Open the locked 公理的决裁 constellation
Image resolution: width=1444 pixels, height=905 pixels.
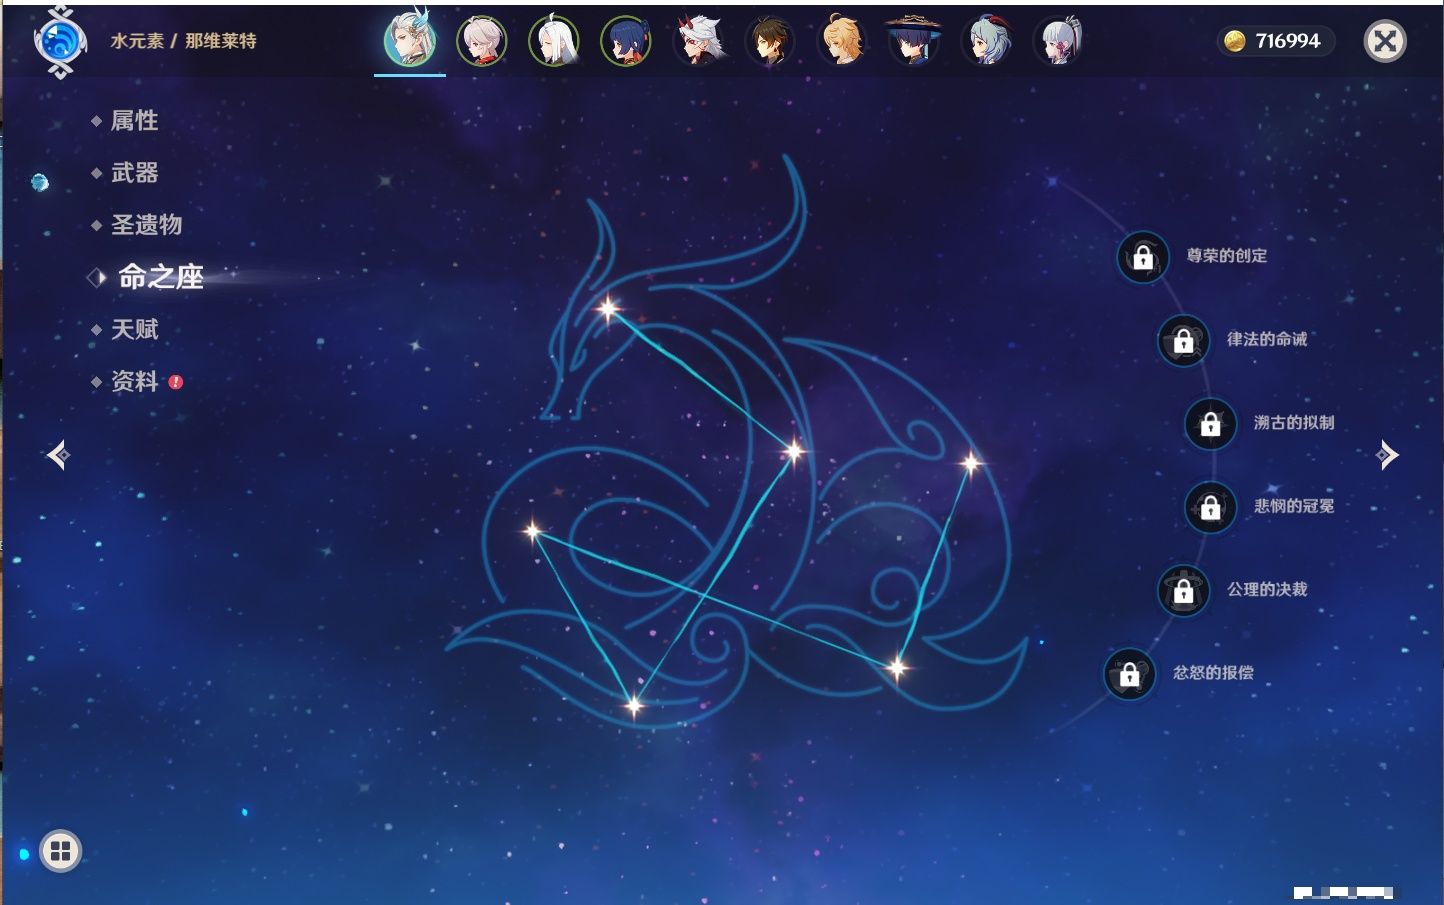pos(1183,591)
